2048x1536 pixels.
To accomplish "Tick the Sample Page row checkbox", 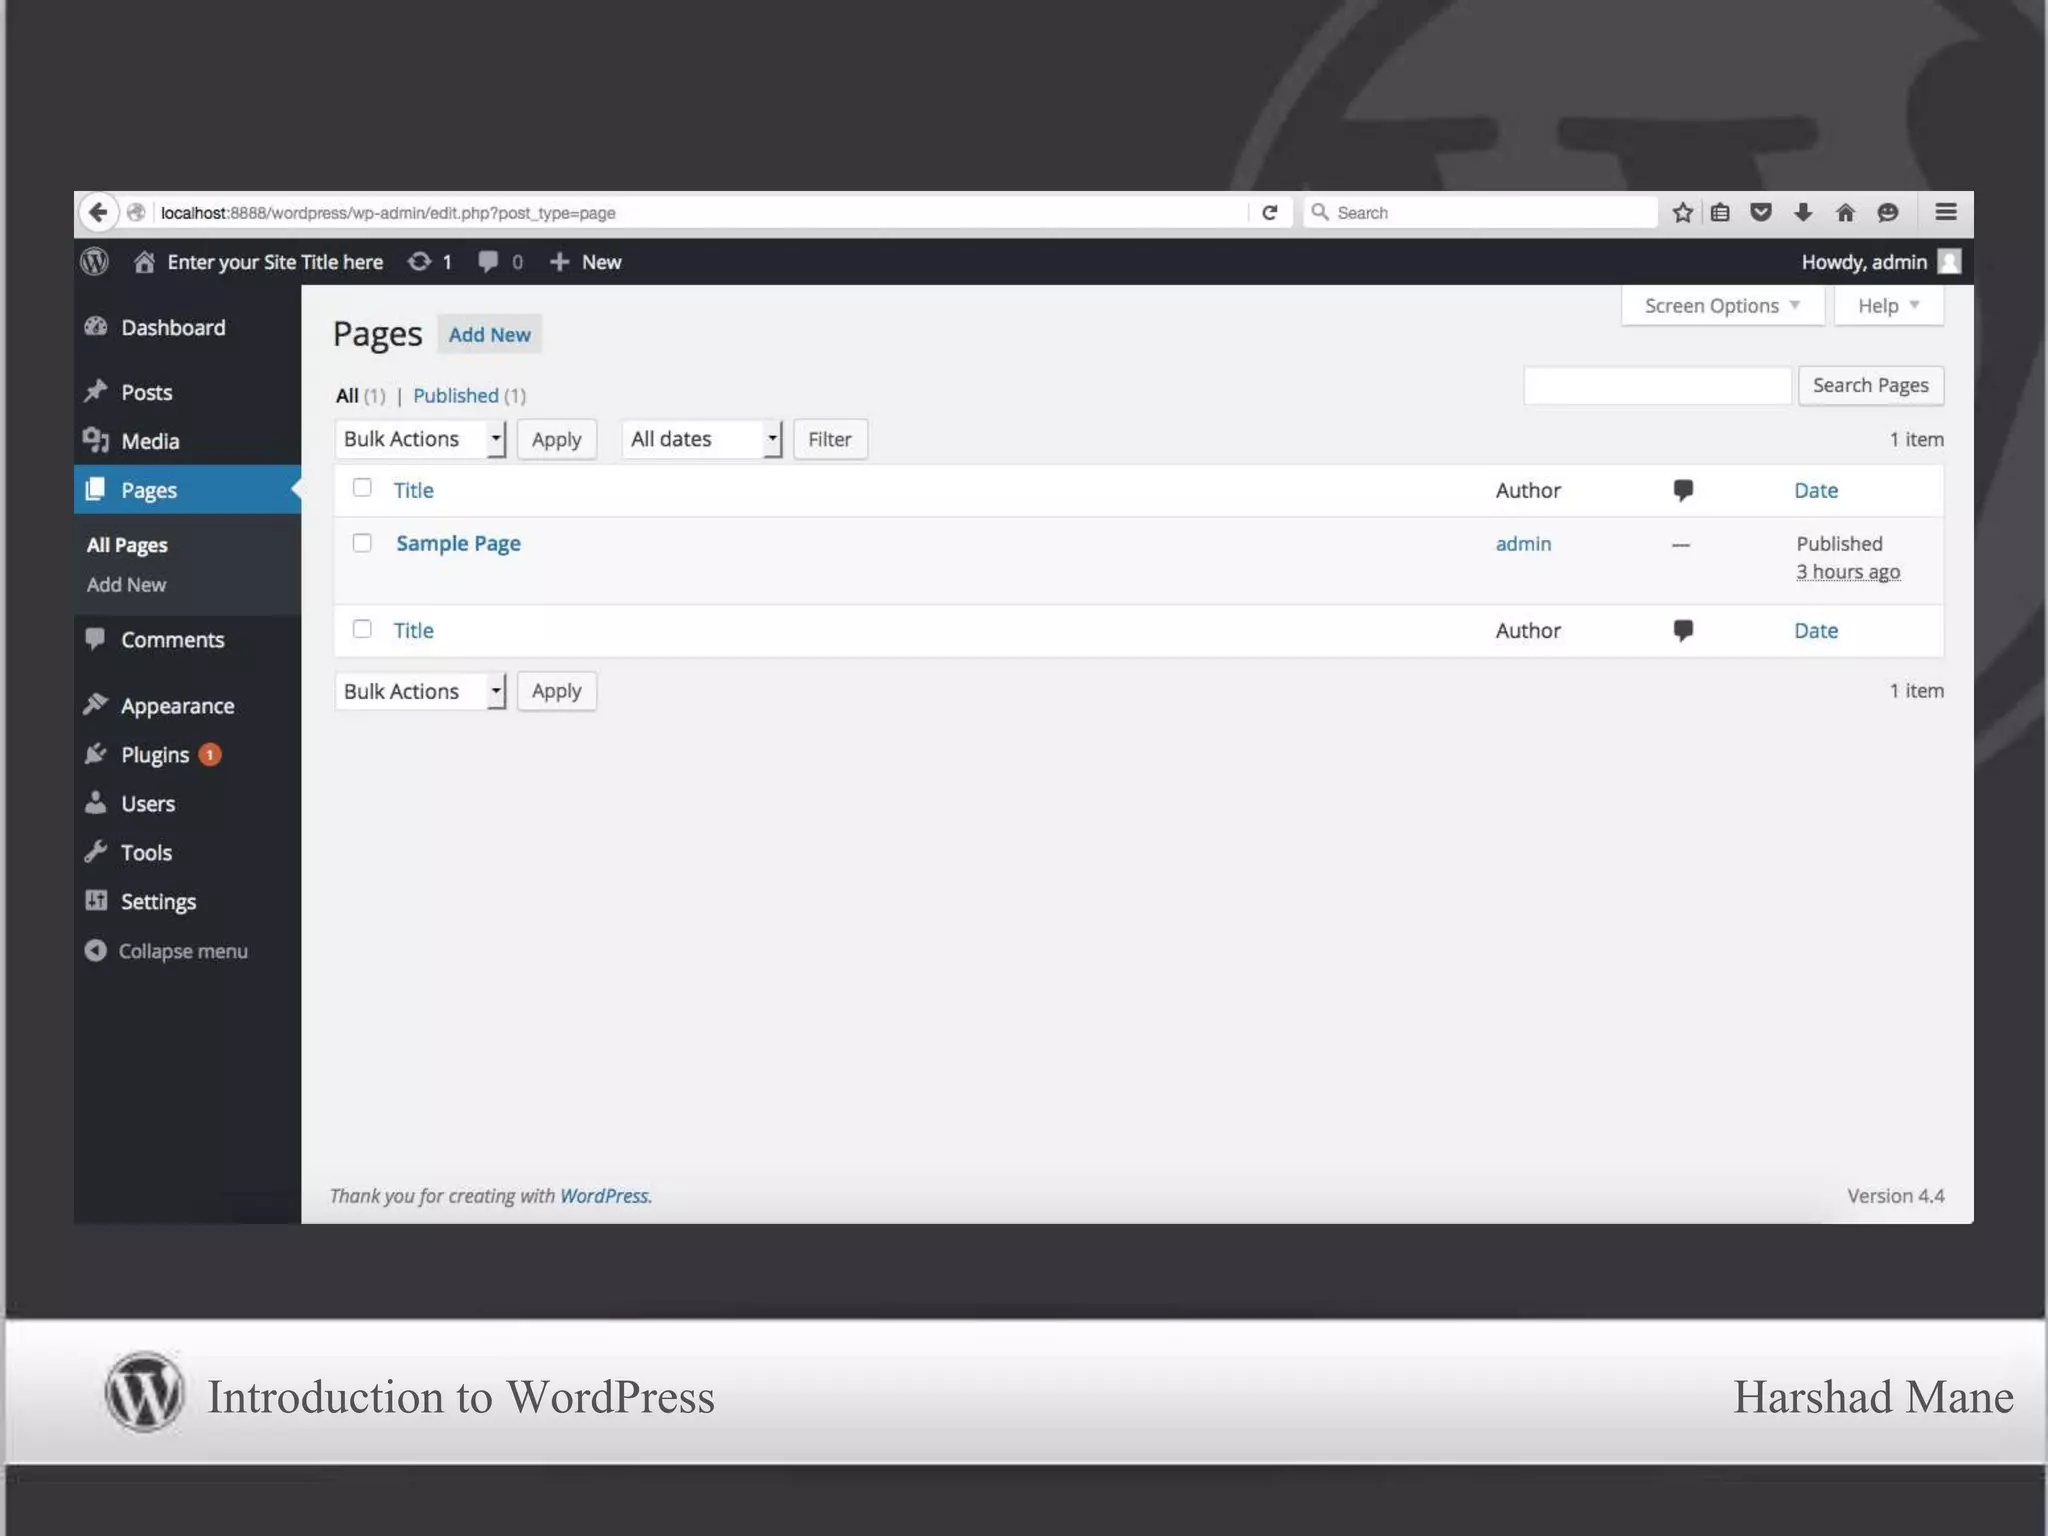I will [362, 543].
